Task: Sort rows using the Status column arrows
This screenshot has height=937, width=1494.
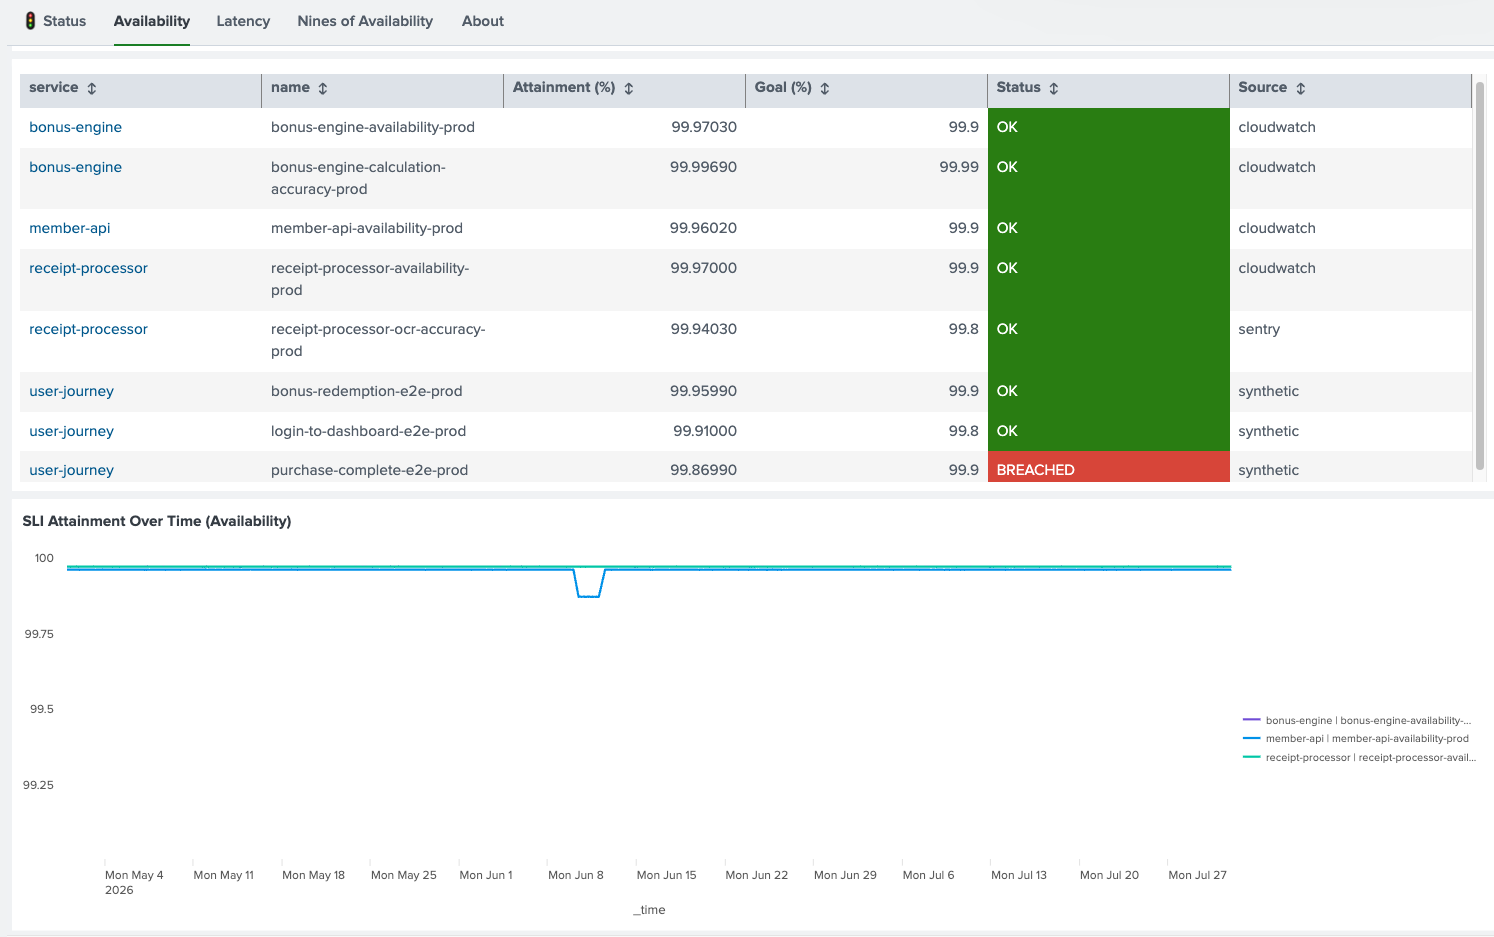Action: point(1054,89)
